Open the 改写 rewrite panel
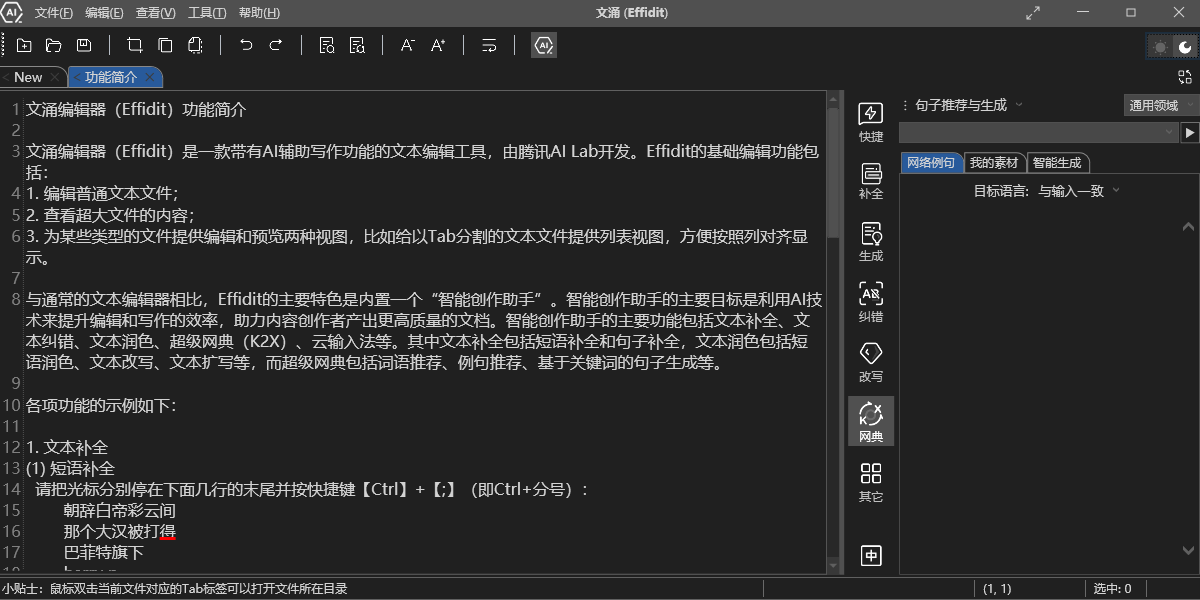The image size is (1200, 600). click(x=871, y=361)
